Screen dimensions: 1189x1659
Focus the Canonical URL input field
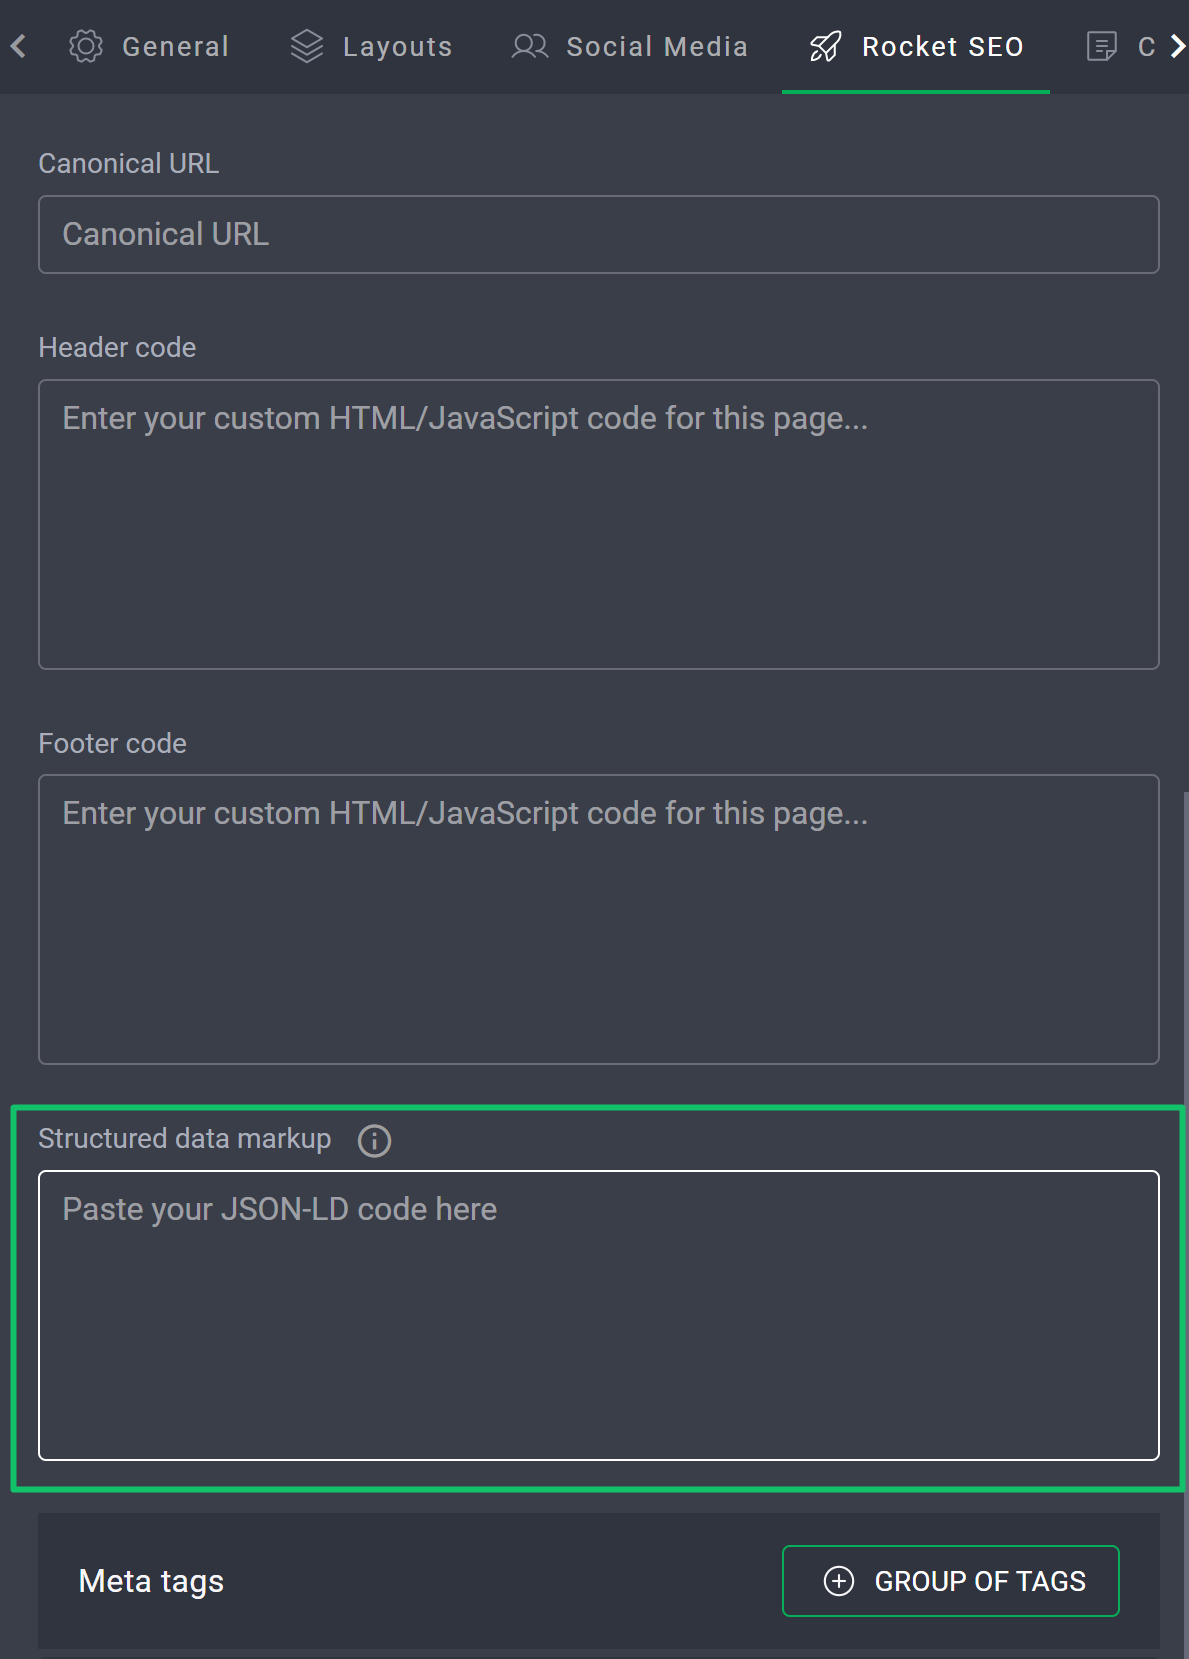point(598,234)
